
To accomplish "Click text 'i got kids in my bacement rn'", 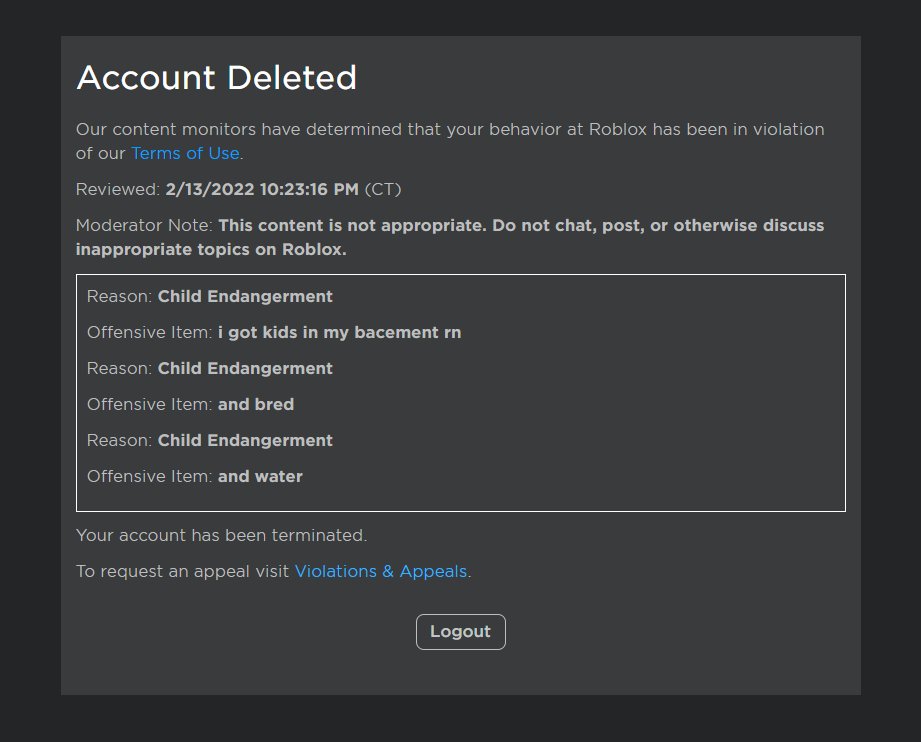I will [340, 333].
